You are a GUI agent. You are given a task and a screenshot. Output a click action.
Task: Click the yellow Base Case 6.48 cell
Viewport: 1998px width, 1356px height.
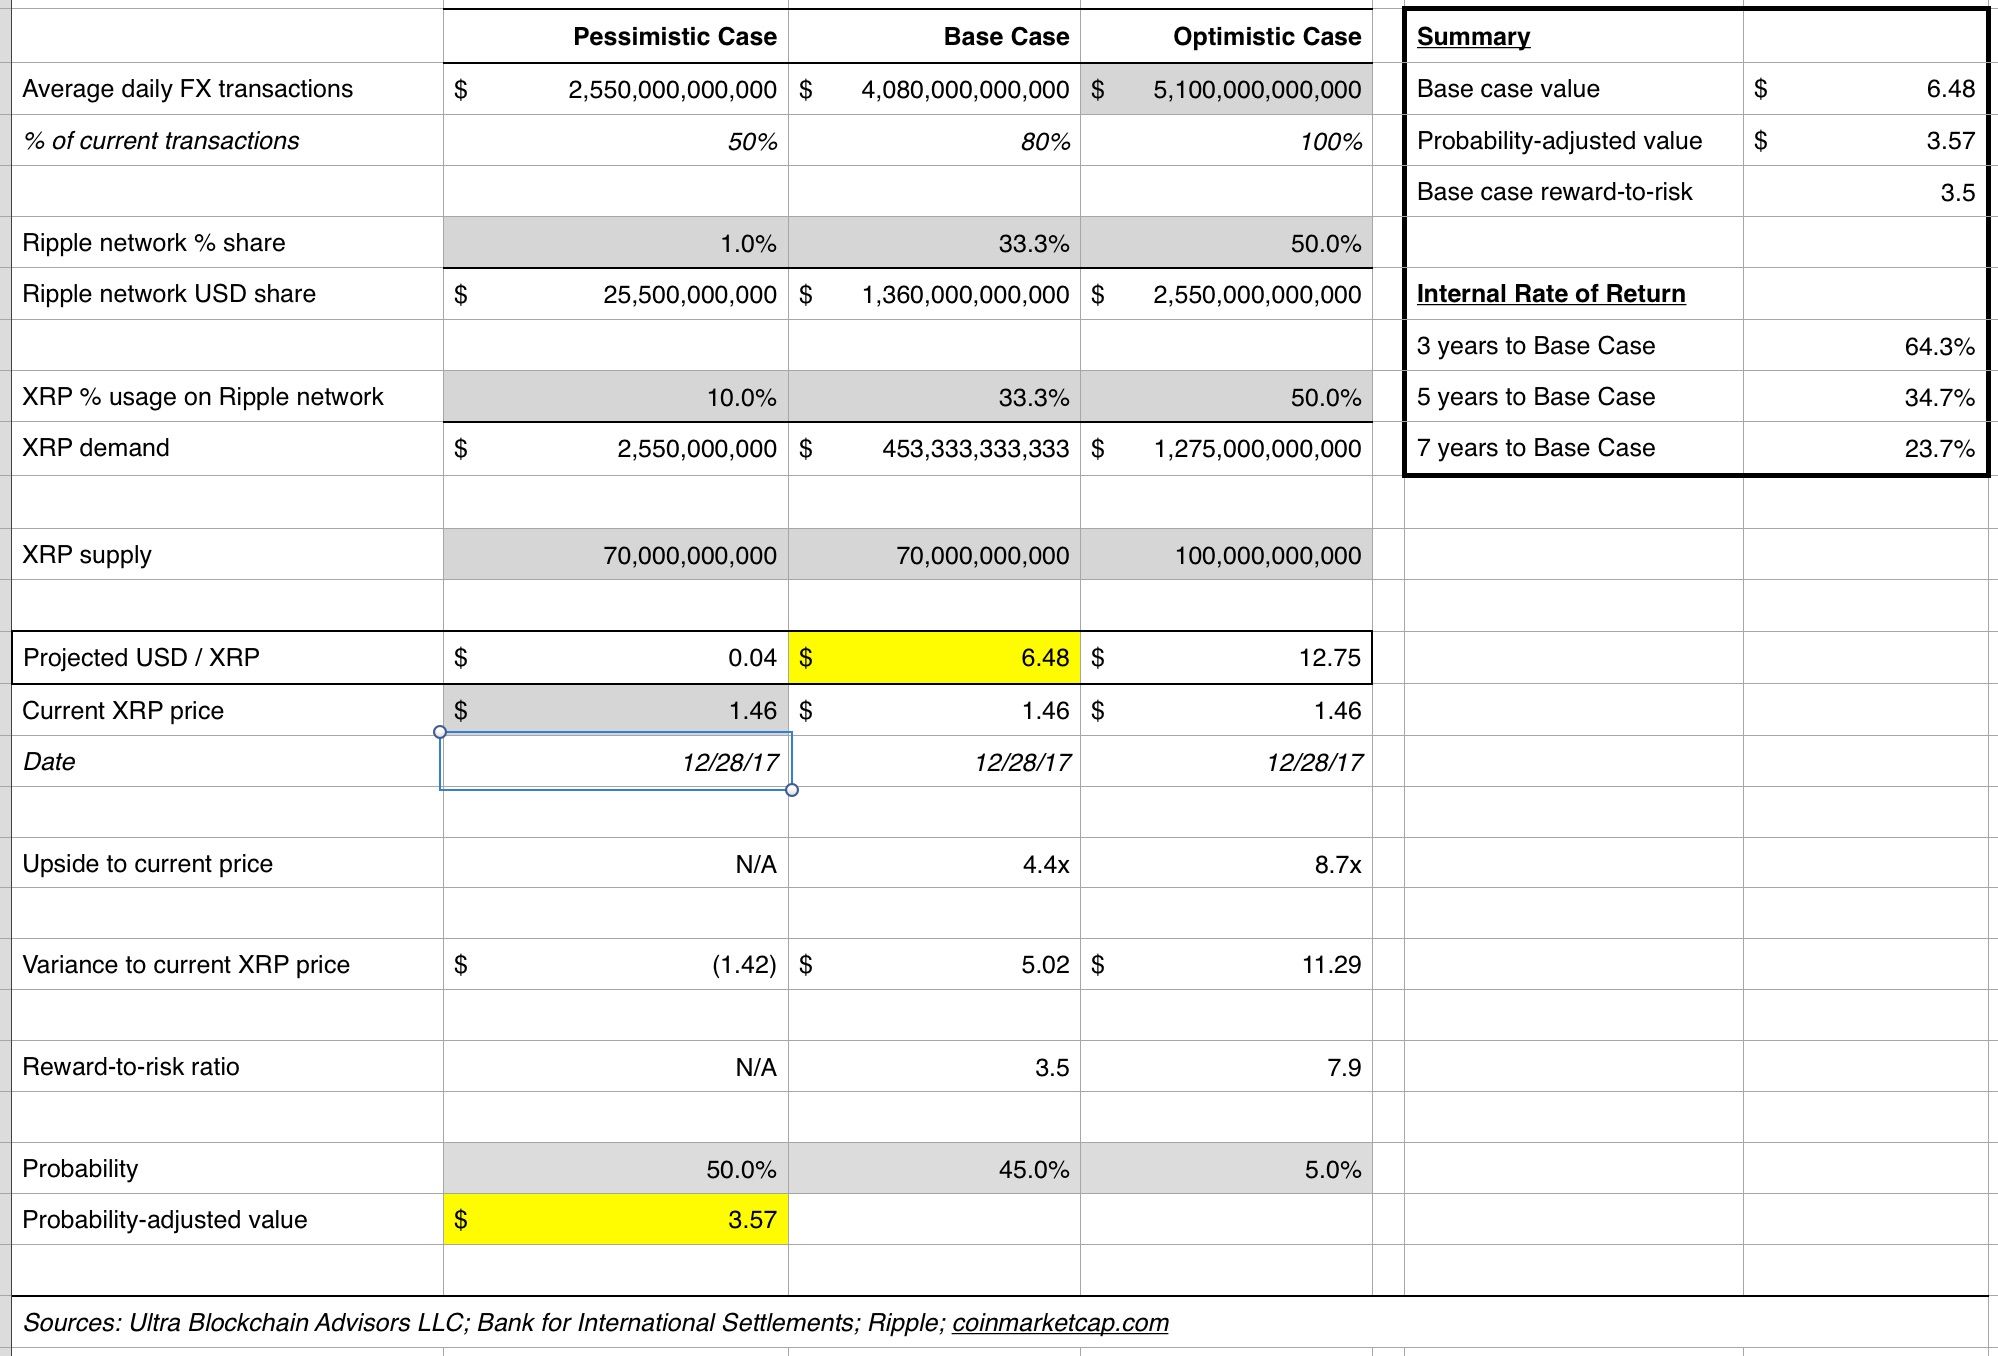tap(934, 658)
